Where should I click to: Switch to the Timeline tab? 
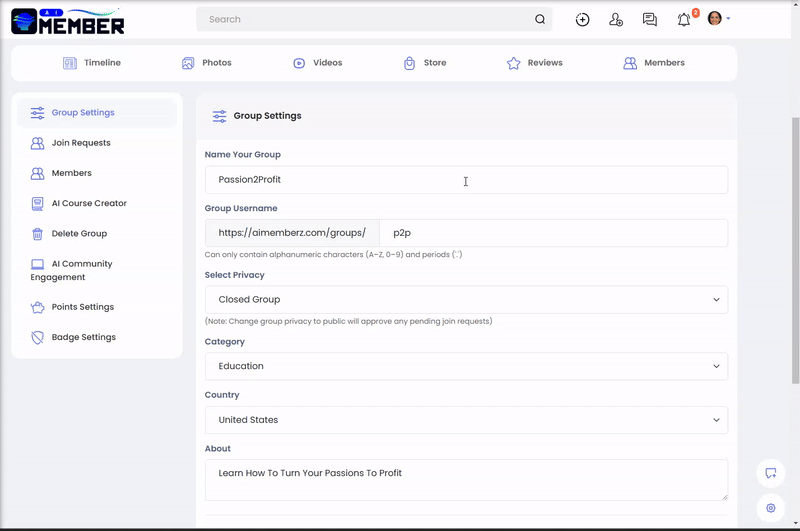click(x=92, y=63)
